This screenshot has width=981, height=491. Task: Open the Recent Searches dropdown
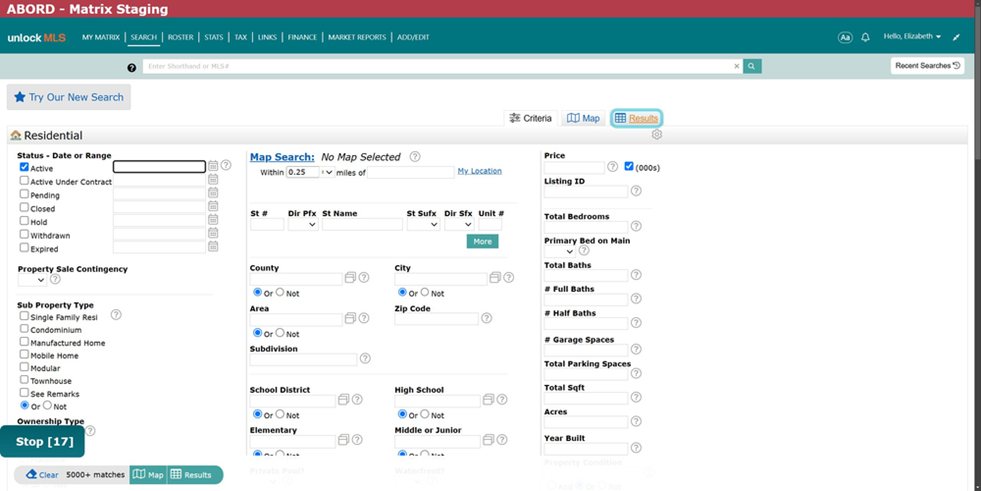pos(927,66)
